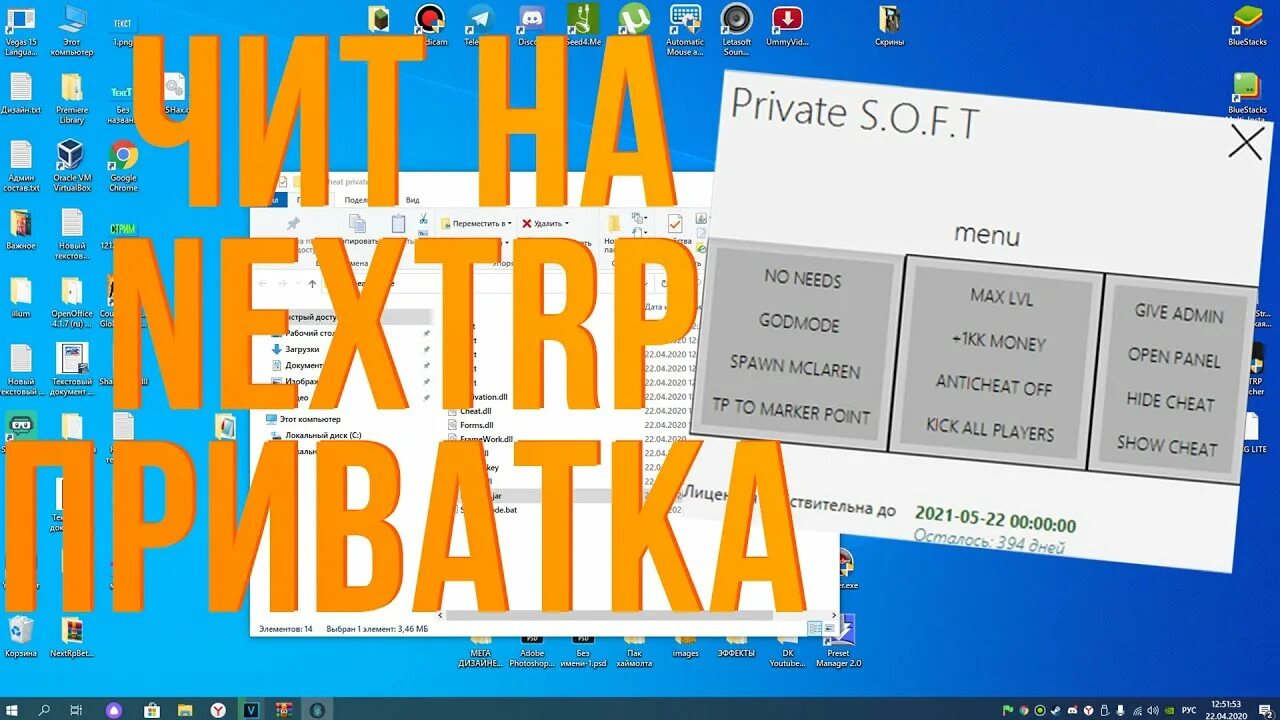
Task: Open the UmmyVideo desktop shortcut
Action: tap(788, 27)
